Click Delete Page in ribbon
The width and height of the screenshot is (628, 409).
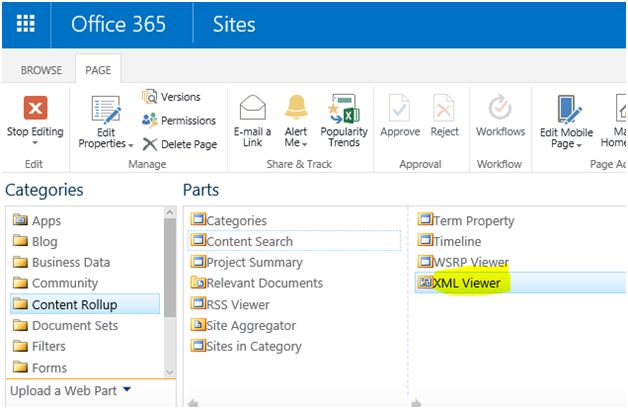coord(179,144)
